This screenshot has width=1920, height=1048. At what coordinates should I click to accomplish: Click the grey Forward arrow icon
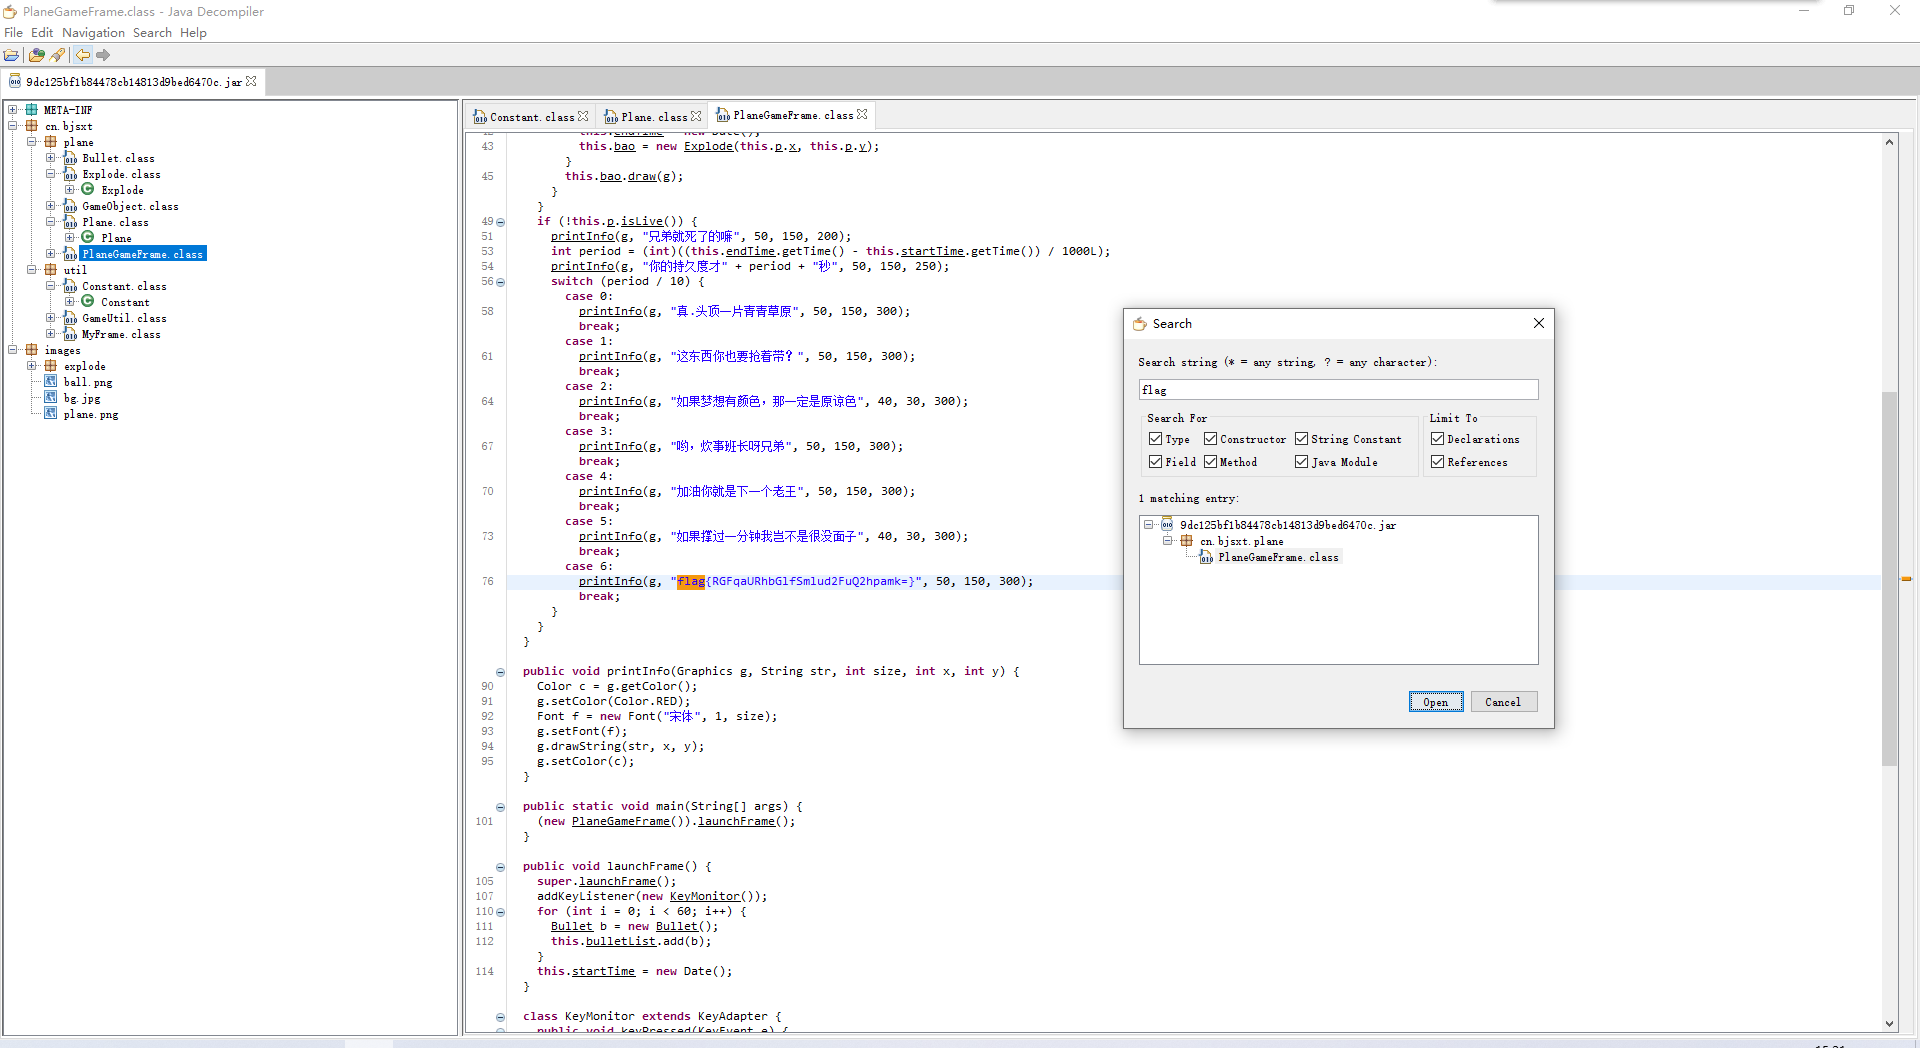103,55
